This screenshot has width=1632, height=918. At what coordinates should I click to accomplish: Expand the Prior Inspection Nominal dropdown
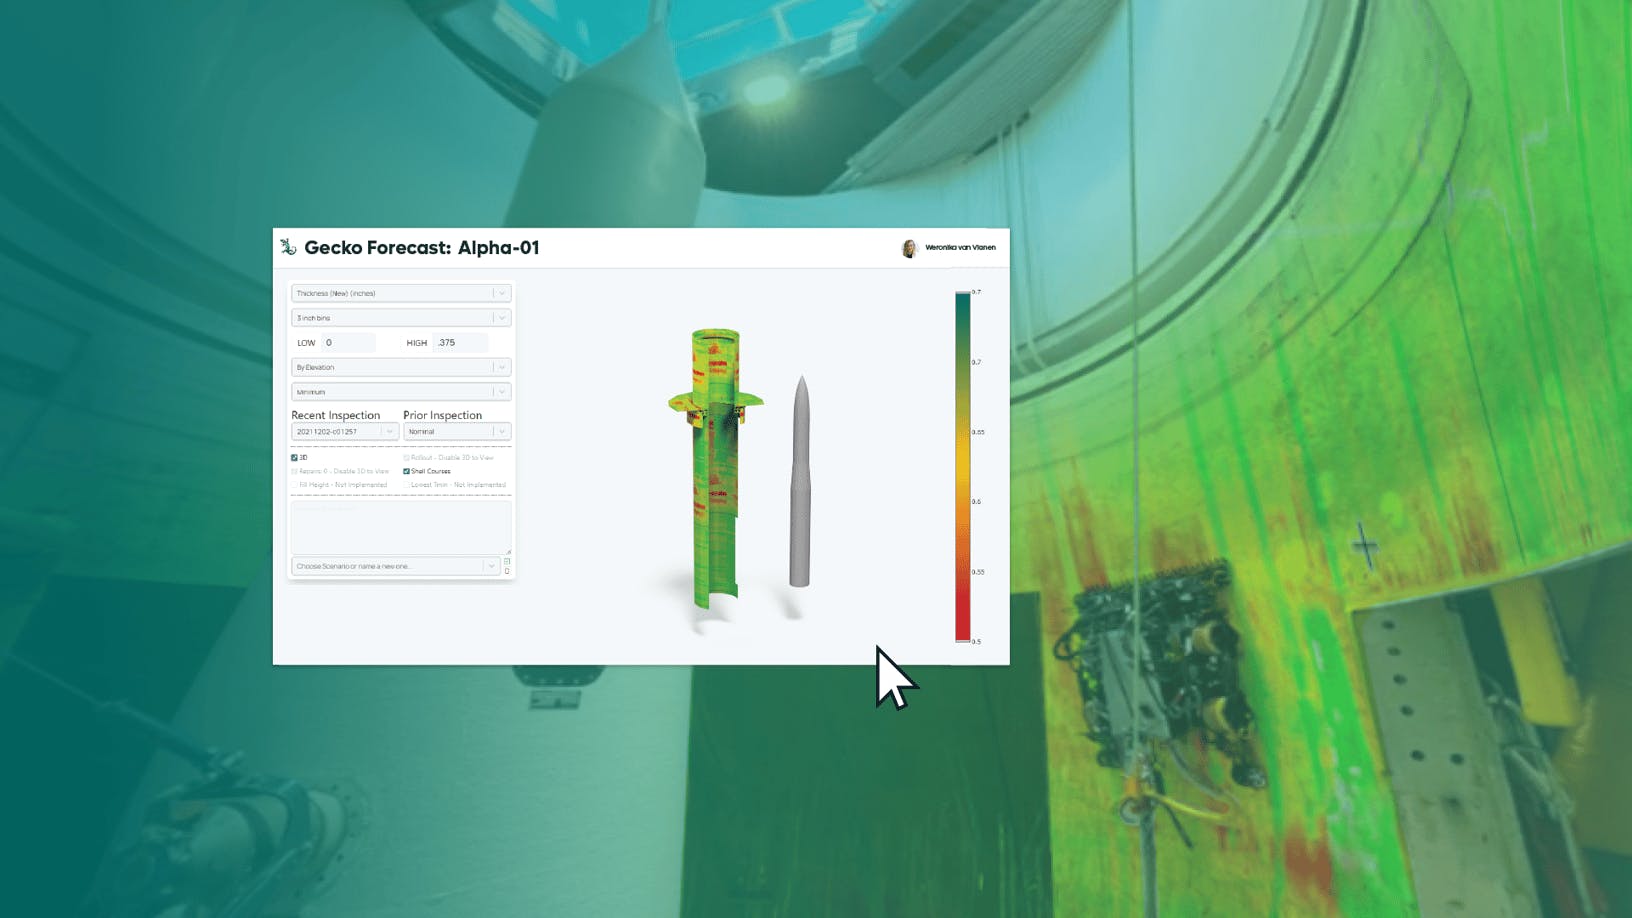point(457,432)
